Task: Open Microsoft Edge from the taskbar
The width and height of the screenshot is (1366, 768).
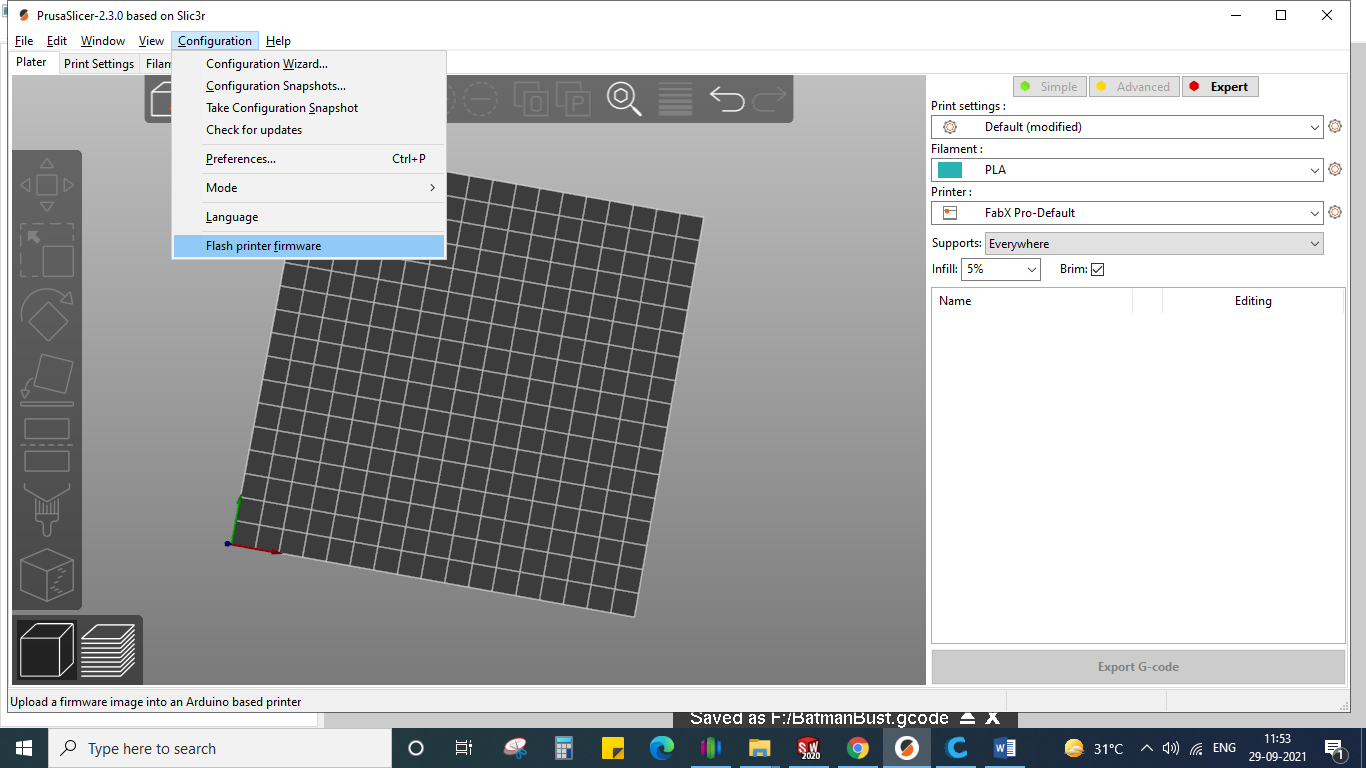Action: point(662,748)
